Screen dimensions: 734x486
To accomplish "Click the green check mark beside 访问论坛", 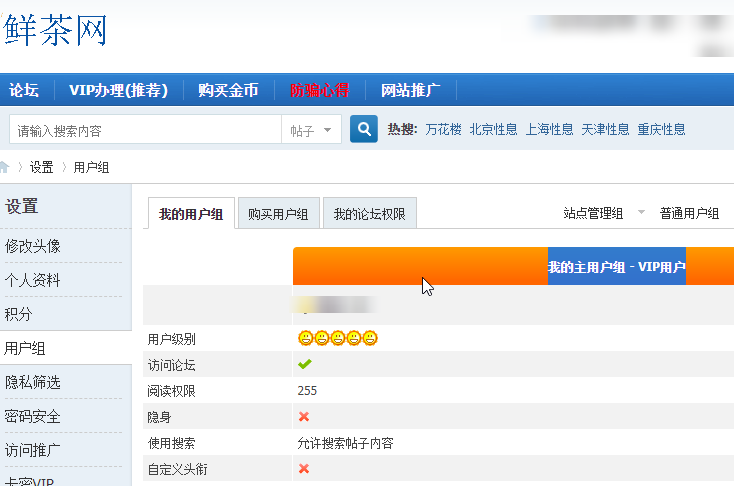I will coord(305,364).
